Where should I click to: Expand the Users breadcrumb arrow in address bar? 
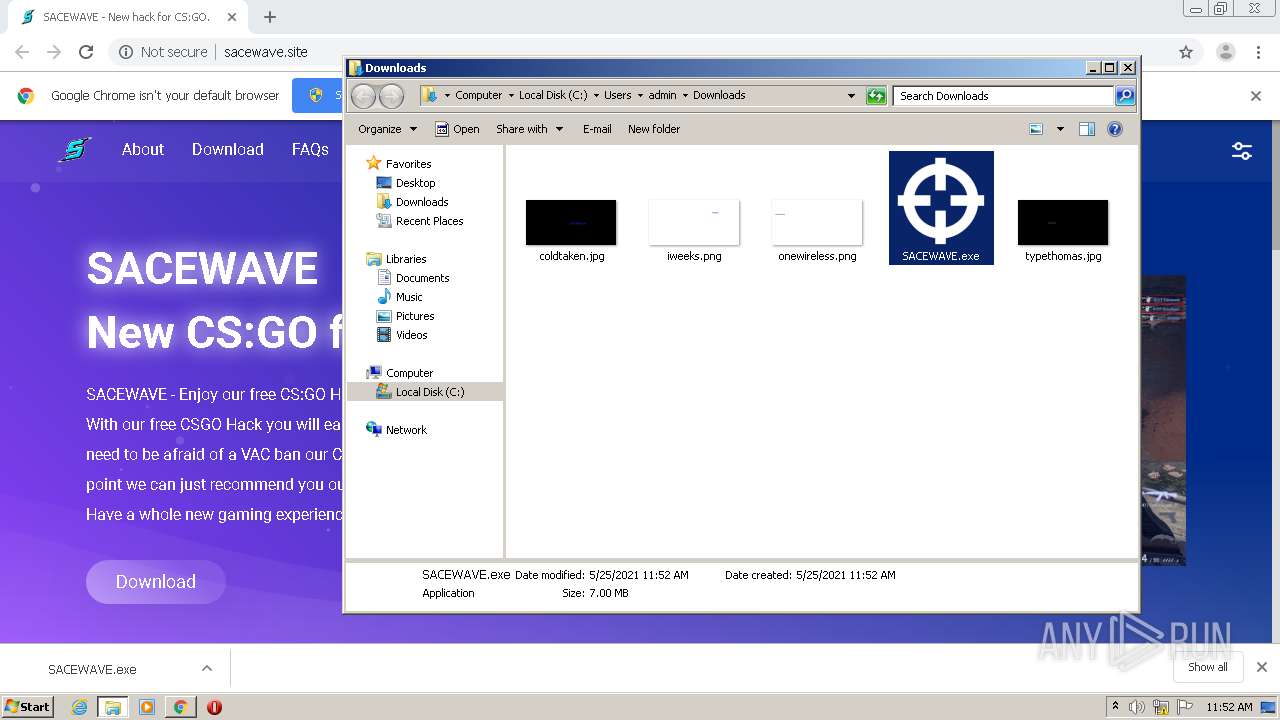(639, 96)
